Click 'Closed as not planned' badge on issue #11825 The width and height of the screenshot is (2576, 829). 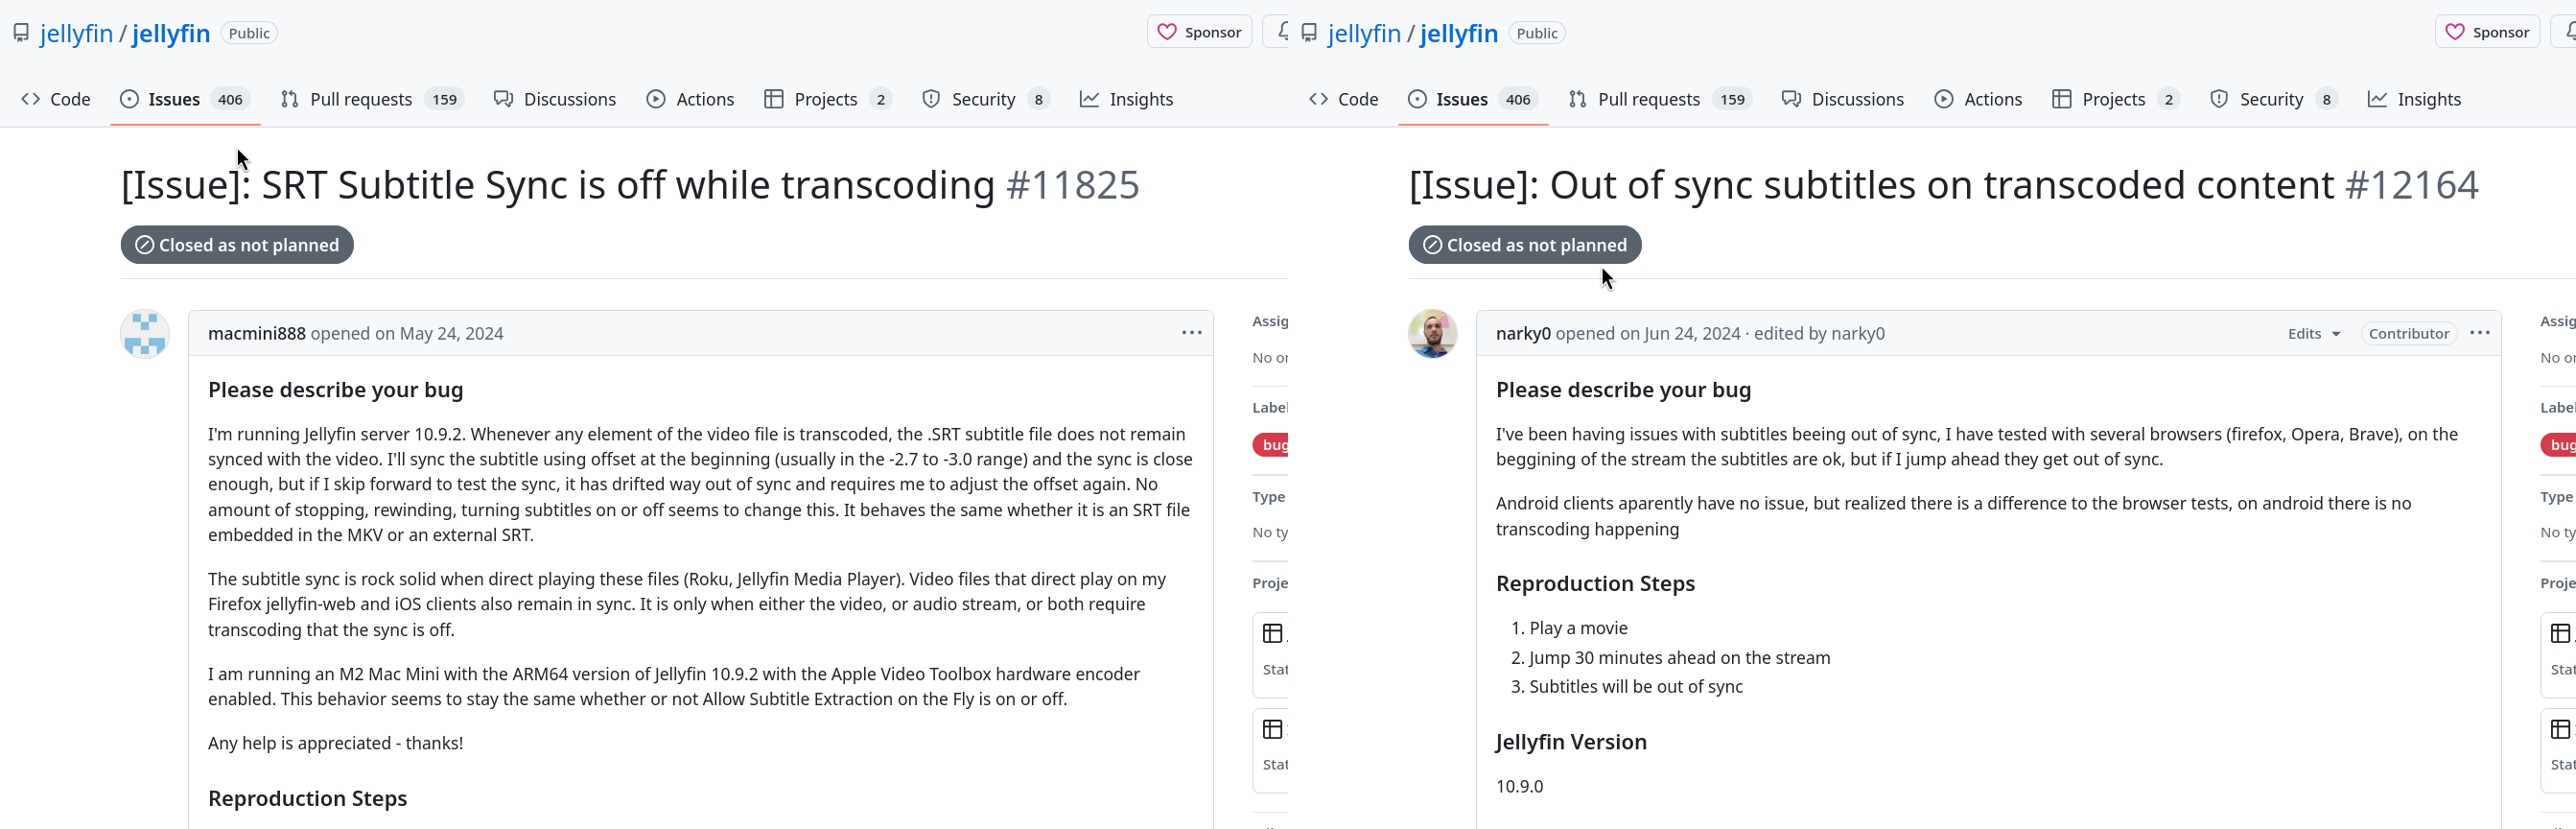(x=237, y=245)
